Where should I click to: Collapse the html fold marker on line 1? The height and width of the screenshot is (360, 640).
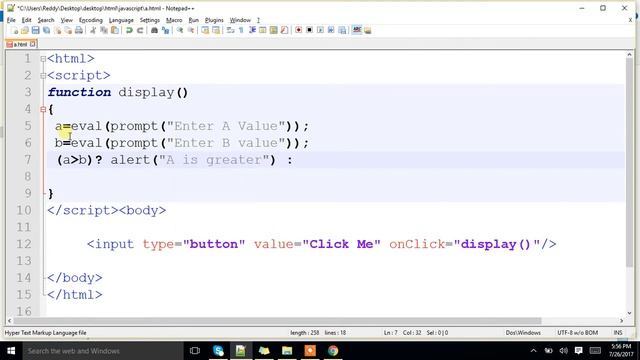[43, 59]
